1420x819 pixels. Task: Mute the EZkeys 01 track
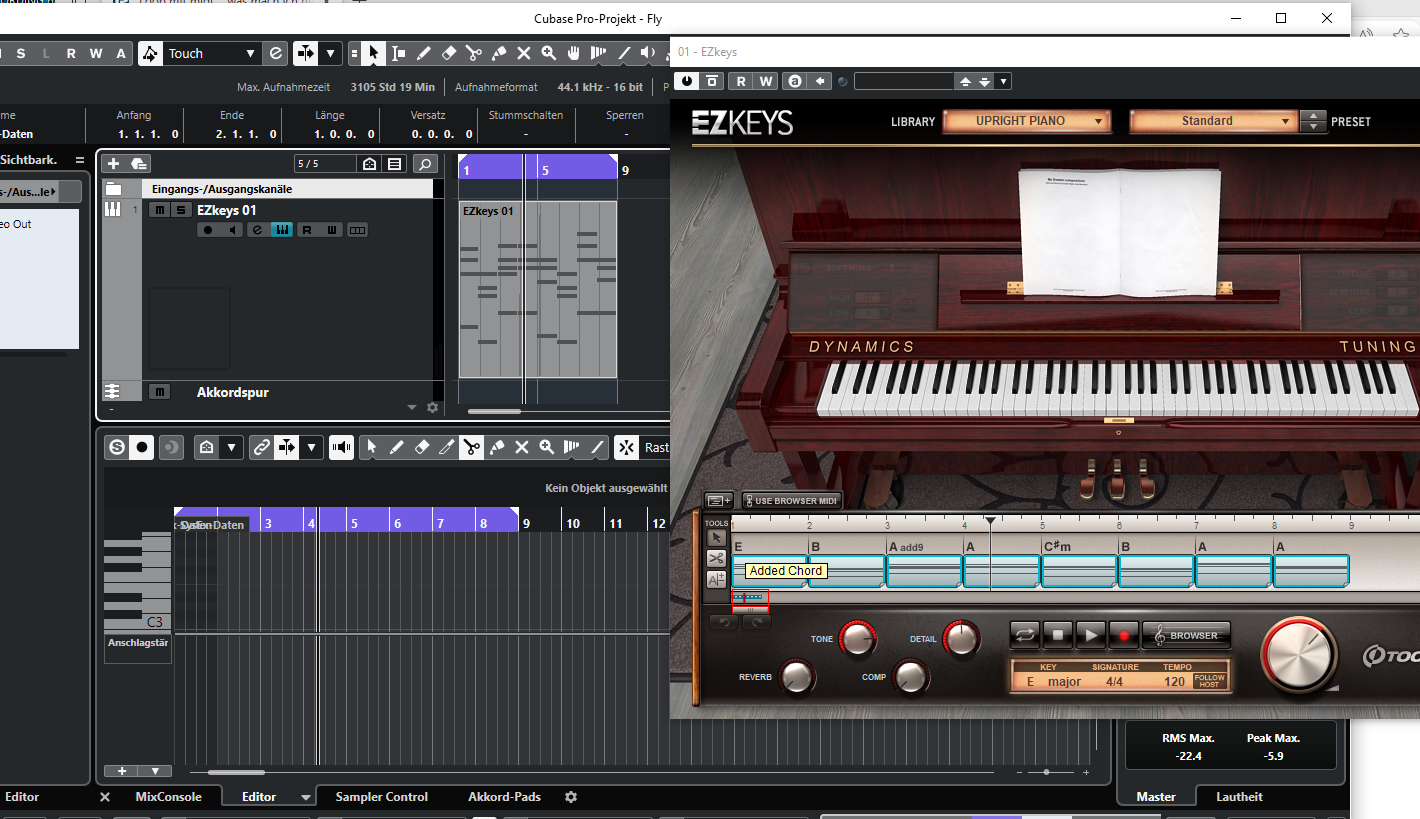[159, 210]
